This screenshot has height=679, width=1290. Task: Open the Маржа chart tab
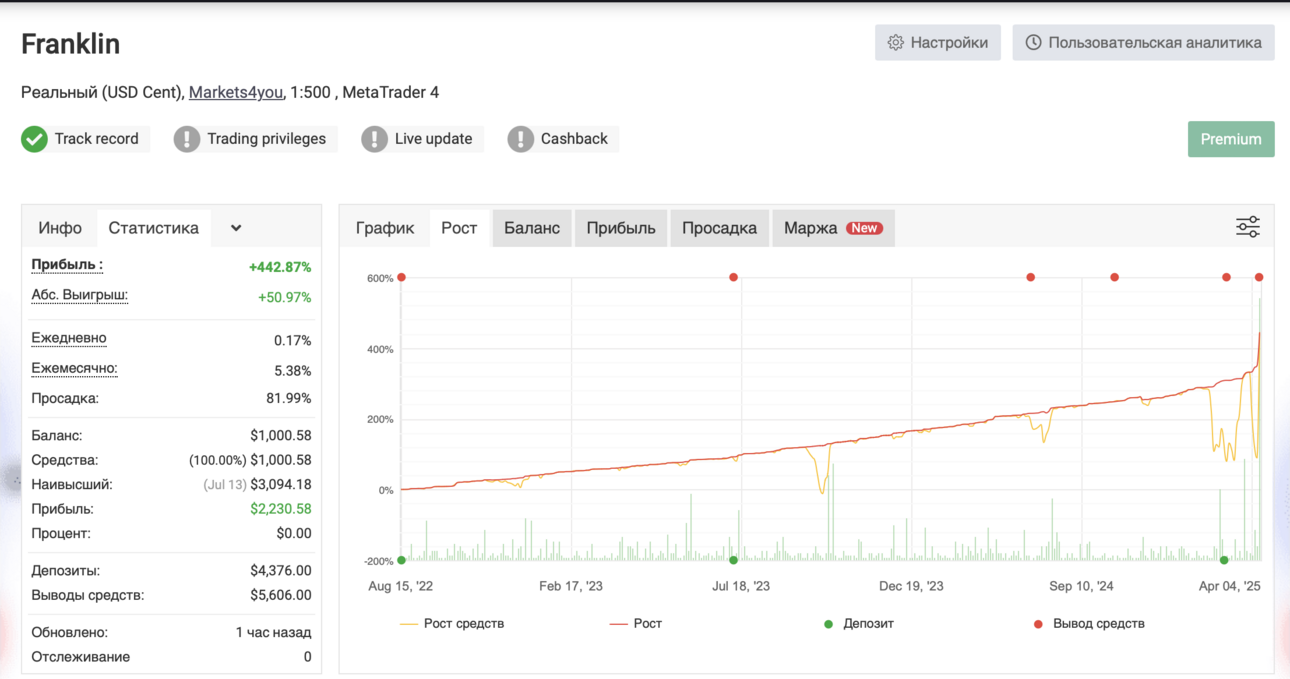[833, 228]
